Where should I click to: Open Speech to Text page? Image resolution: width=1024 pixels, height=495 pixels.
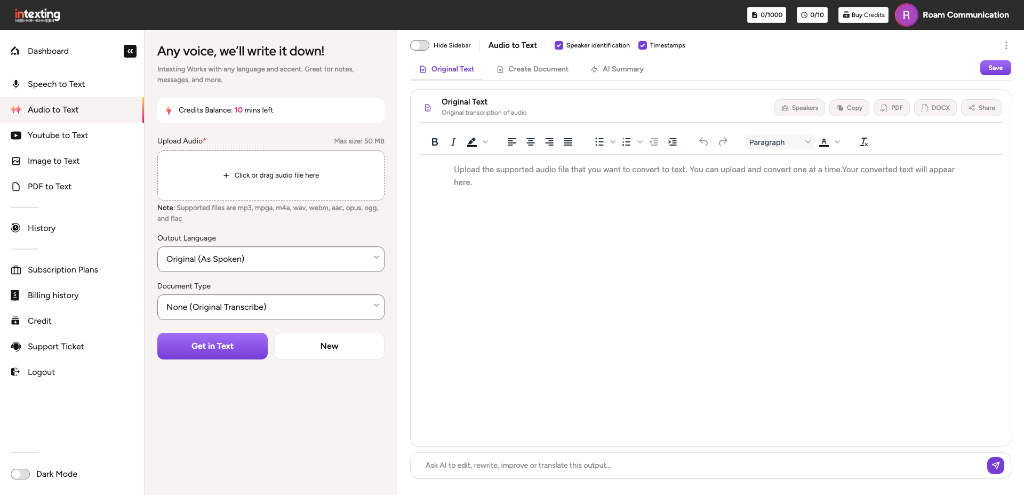[x=56, y=84]
